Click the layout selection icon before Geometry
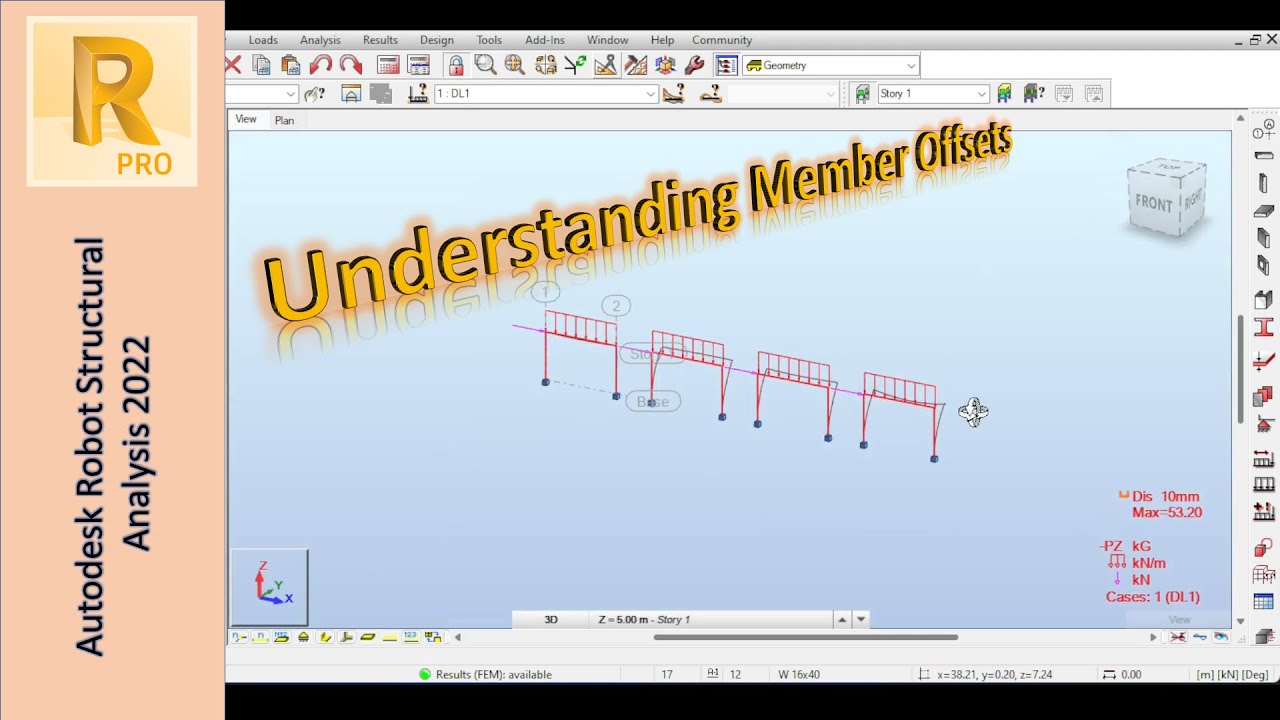 [x=727, y=65]
